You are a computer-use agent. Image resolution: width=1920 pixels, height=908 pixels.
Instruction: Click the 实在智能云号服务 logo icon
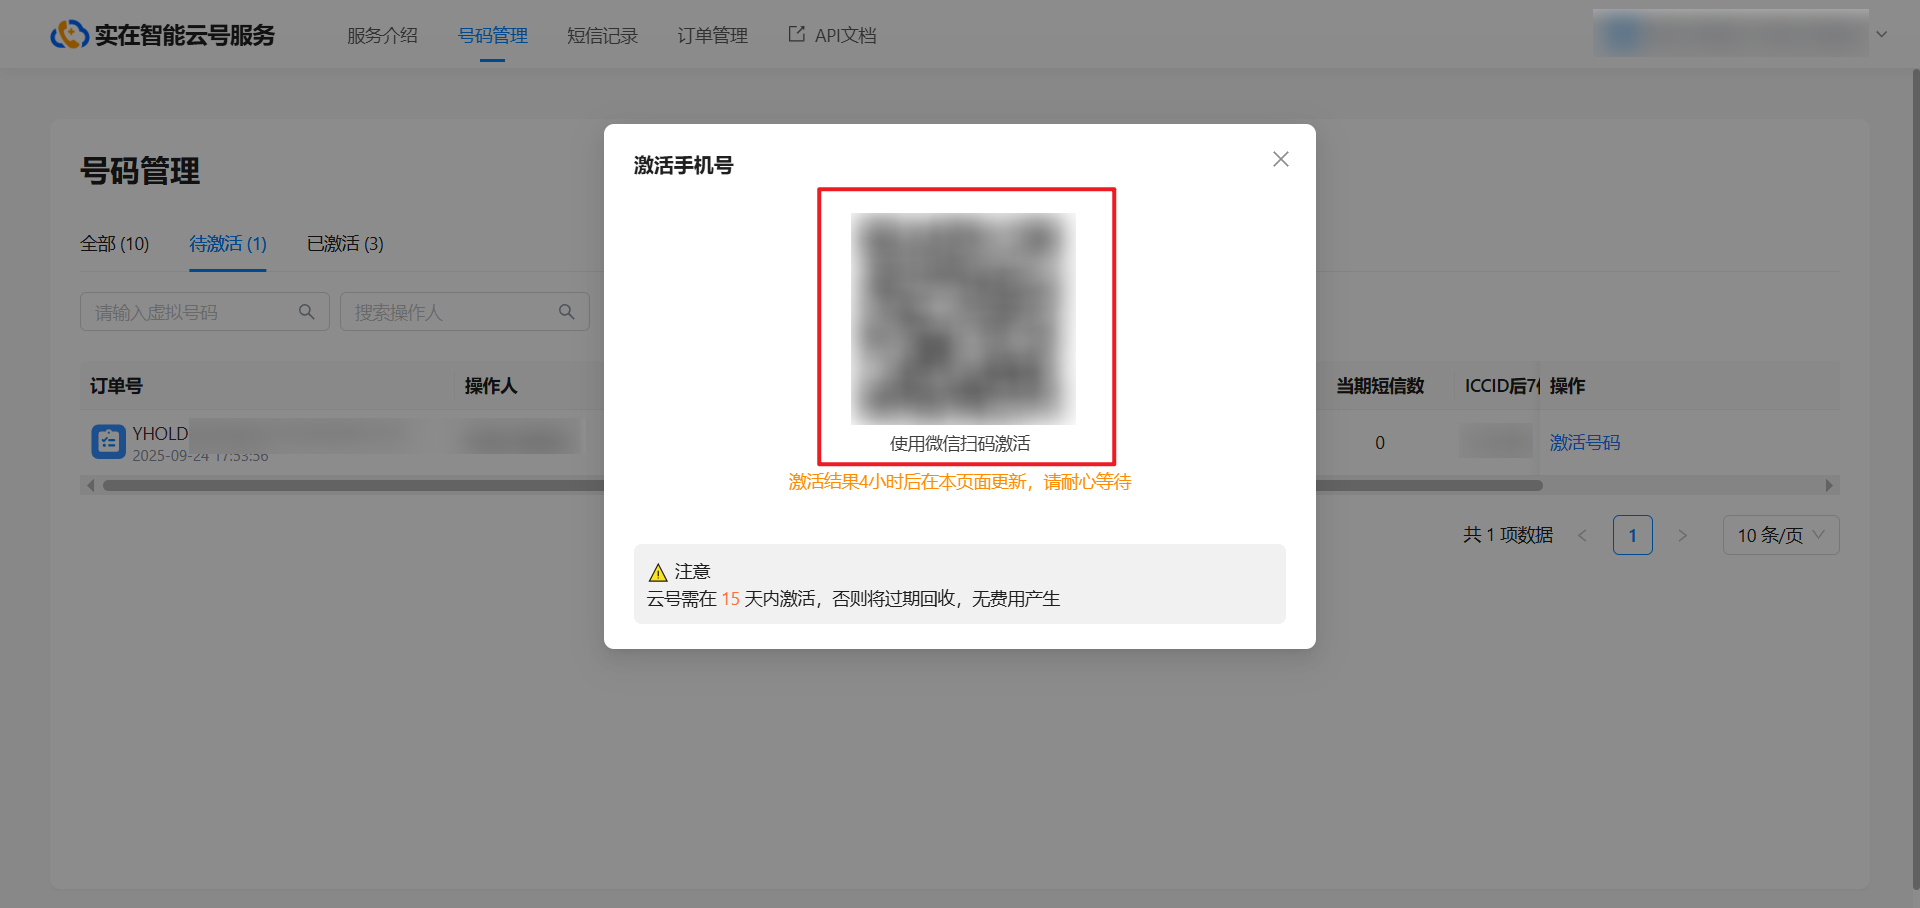[69, 35]
